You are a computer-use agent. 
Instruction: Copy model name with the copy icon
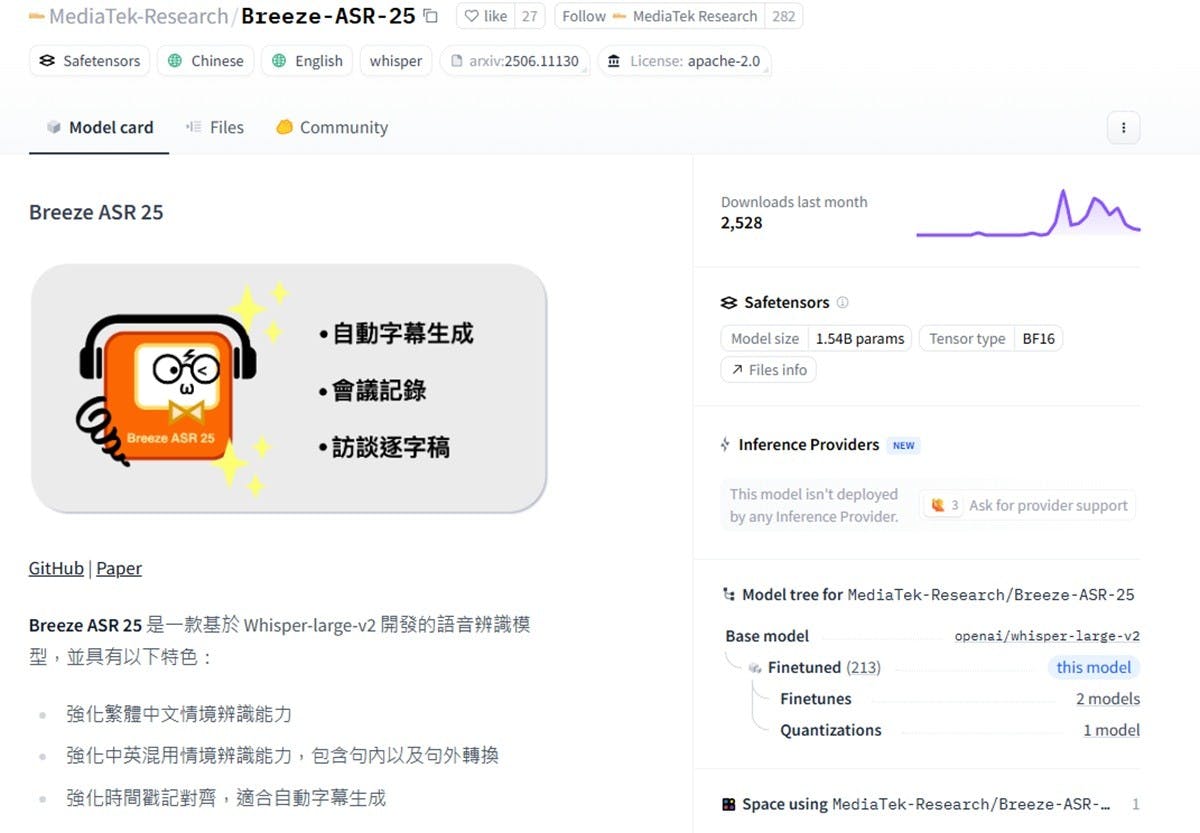[x=430, y=16]
